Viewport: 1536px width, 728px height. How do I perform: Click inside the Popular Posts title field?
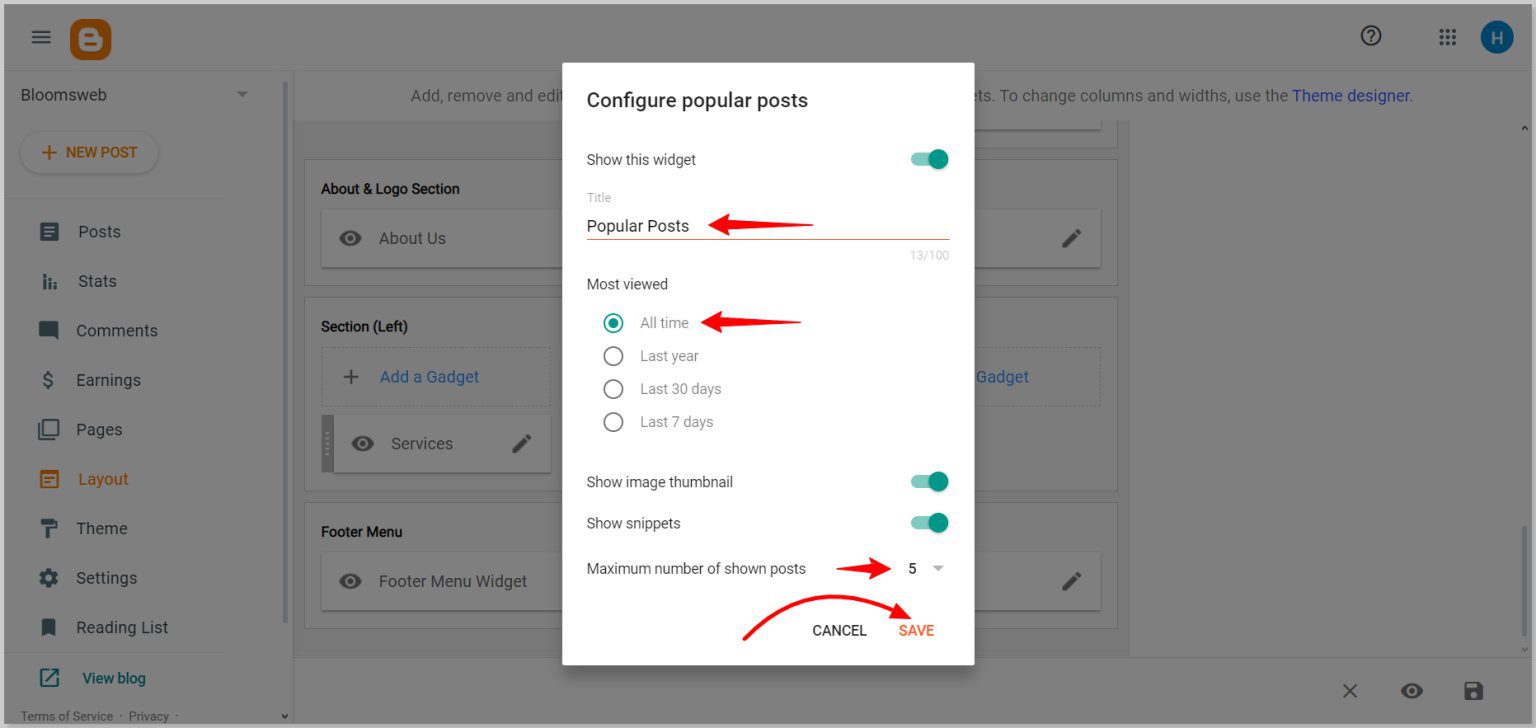click(x=700, y=226)
